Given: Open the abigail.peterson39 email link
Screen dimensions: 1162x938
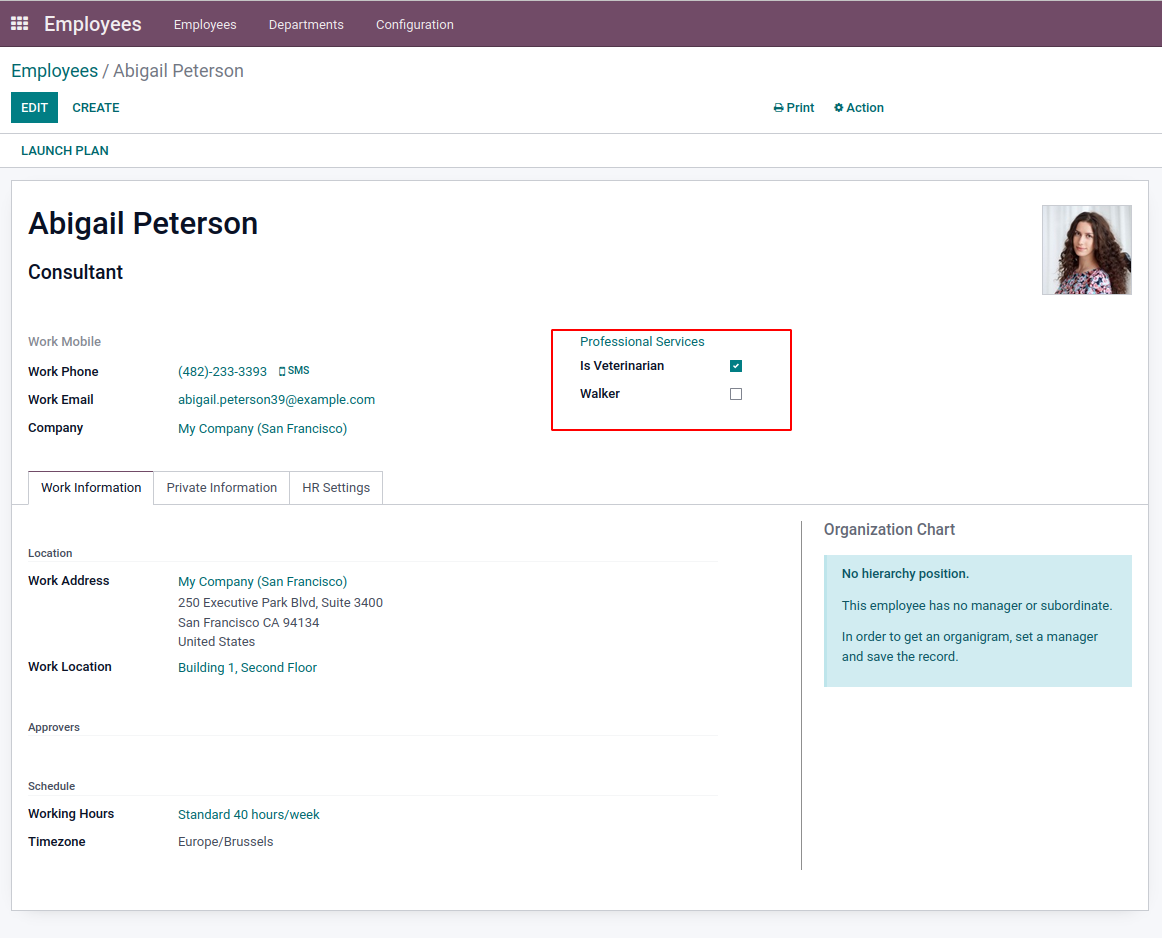Looking at the screenshot, I should point(276,400).
